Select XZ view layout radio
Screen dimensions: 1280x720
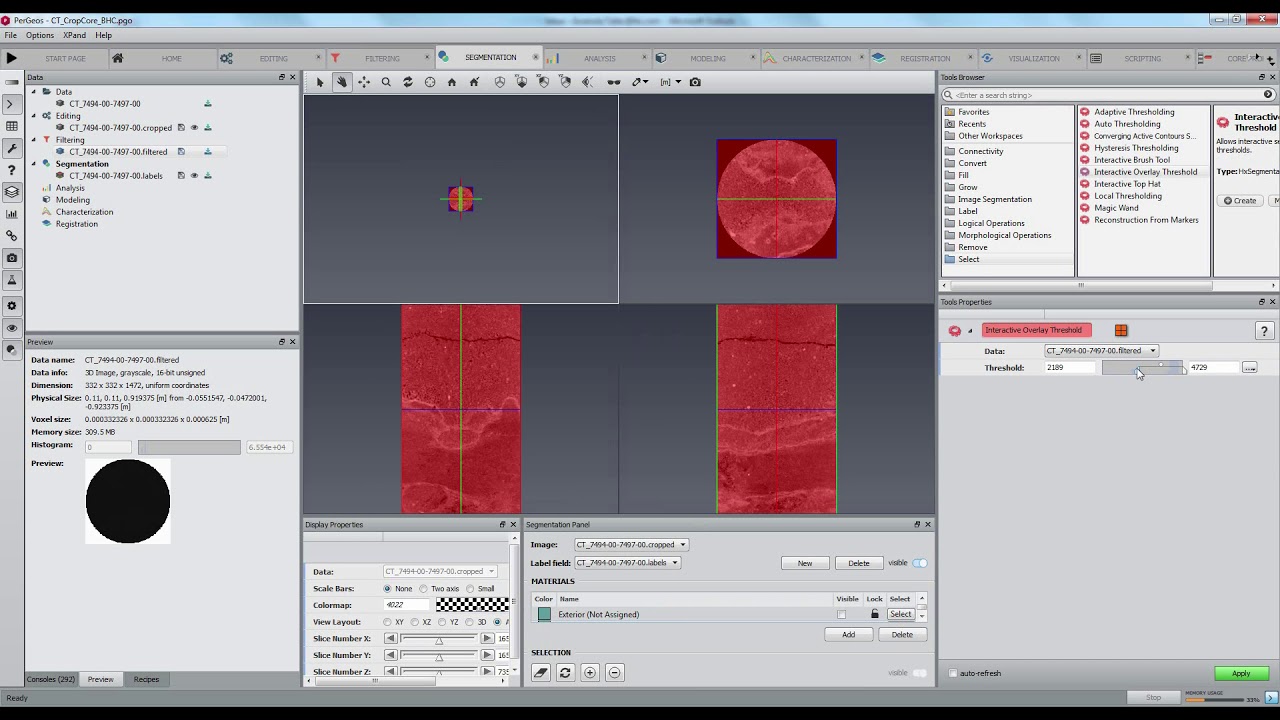click(416, 622)
